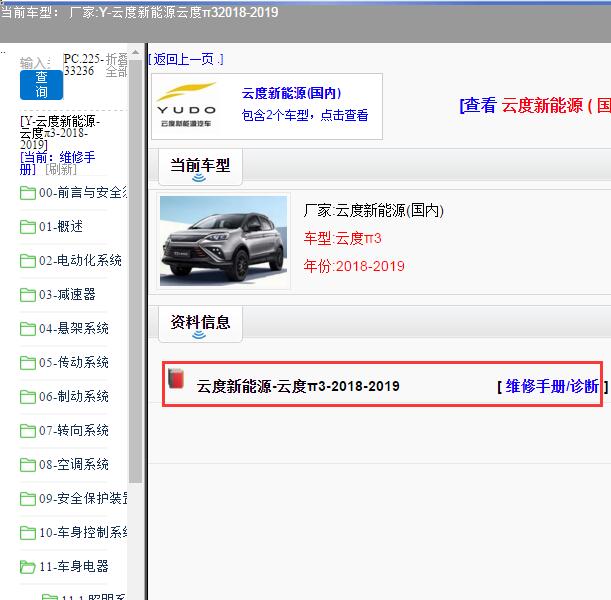Open the 查看 云度新能源 link at right
The width and height of the screenshot is (611, 600).
535,105
